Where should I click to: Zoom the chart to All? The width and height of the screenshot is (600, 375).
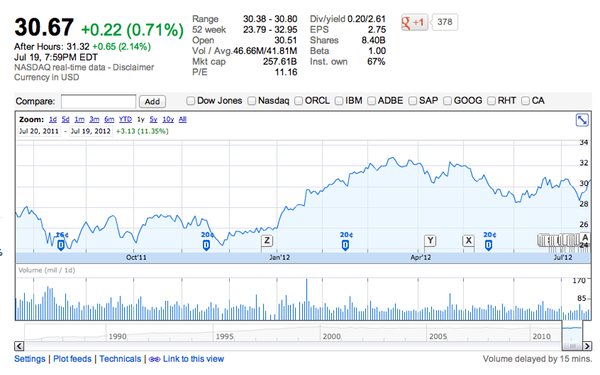[183, 119]
